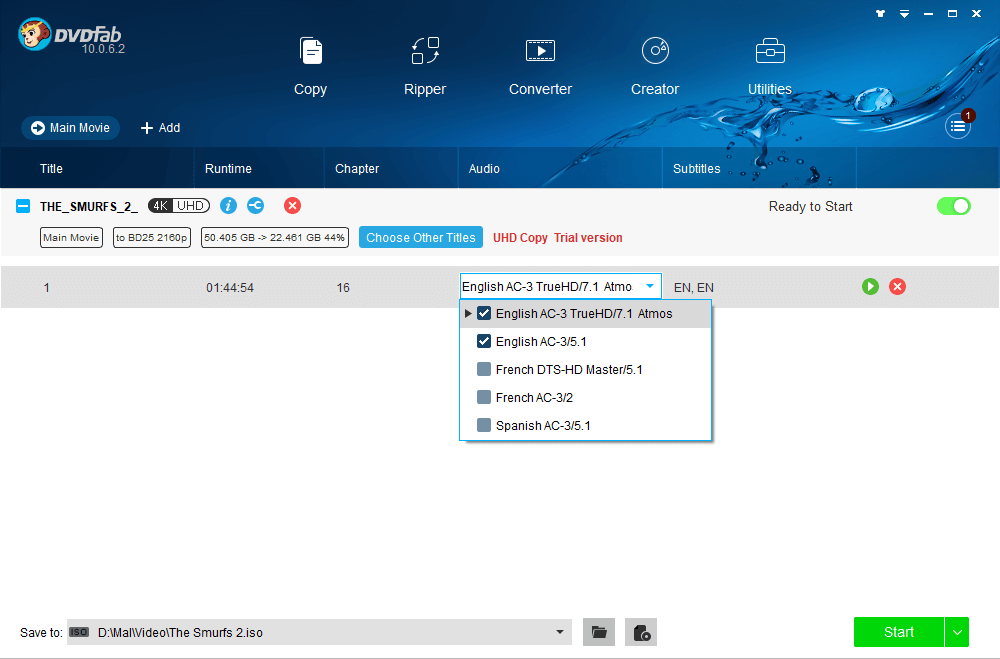Delete title 1 with red X
Image resolution: width=1000 pixels, height=659 pixels.
pos(897,286)
